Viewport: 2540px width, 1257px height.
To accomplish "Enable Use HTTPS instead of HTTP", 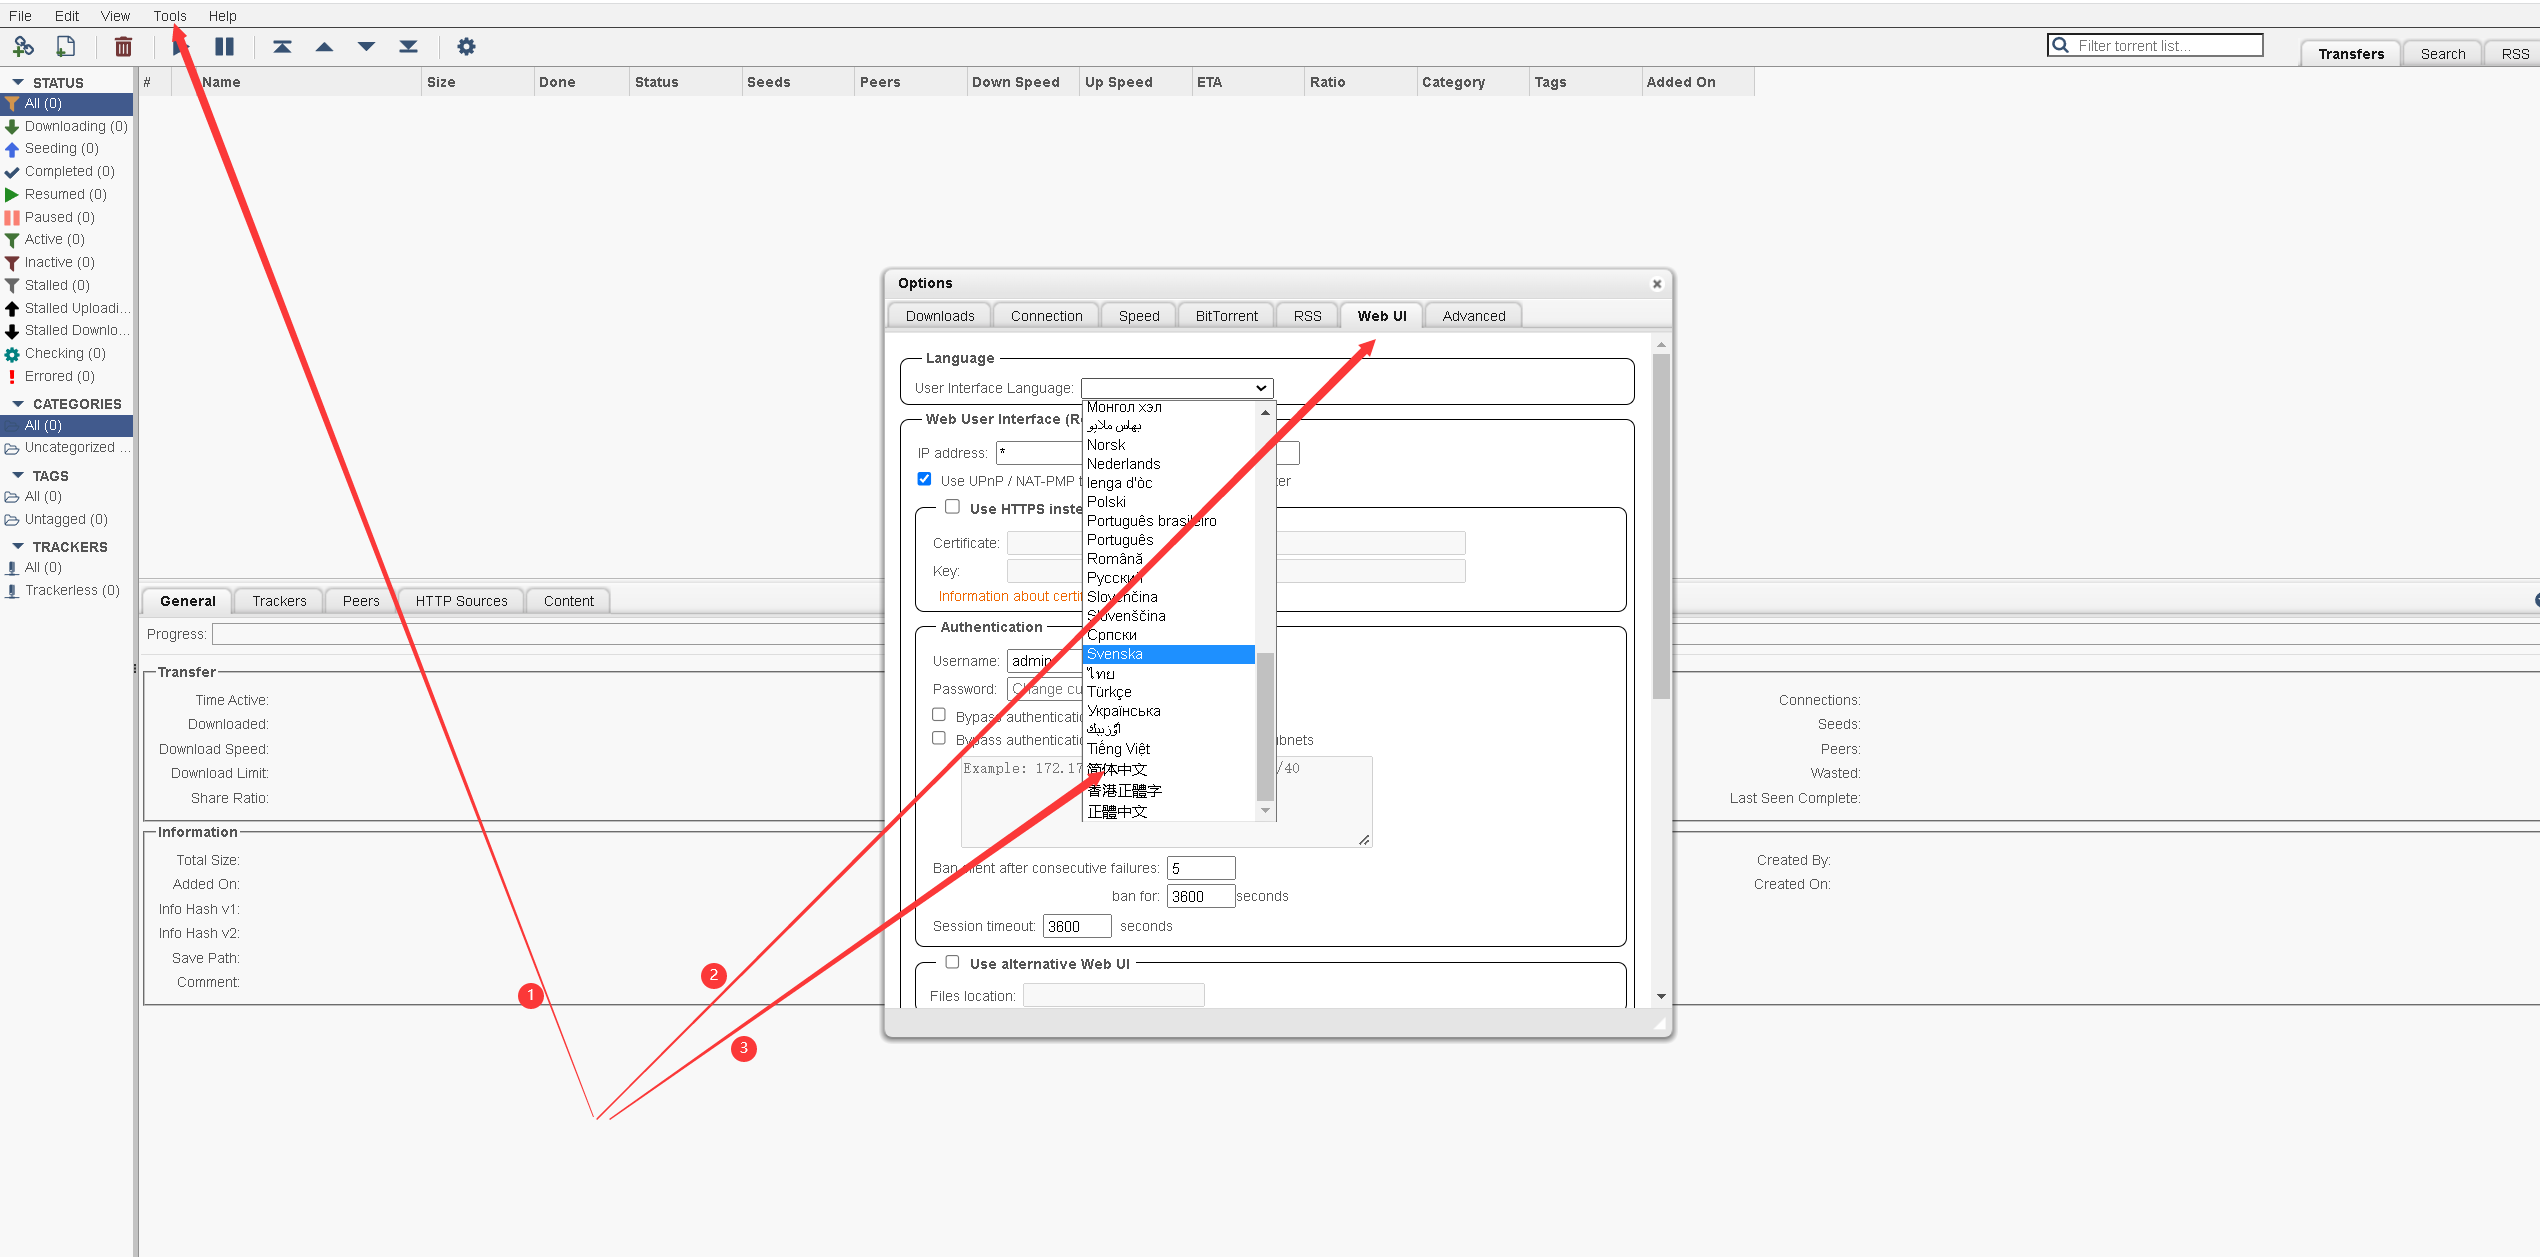I will pyautogui.click(x=952, y=507).
